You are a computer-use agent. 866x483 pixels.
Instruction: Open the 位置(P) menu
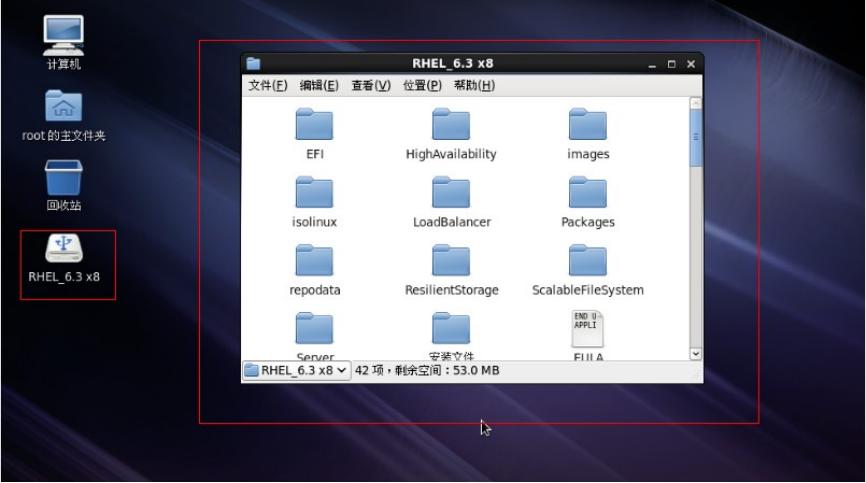(423, 86)
